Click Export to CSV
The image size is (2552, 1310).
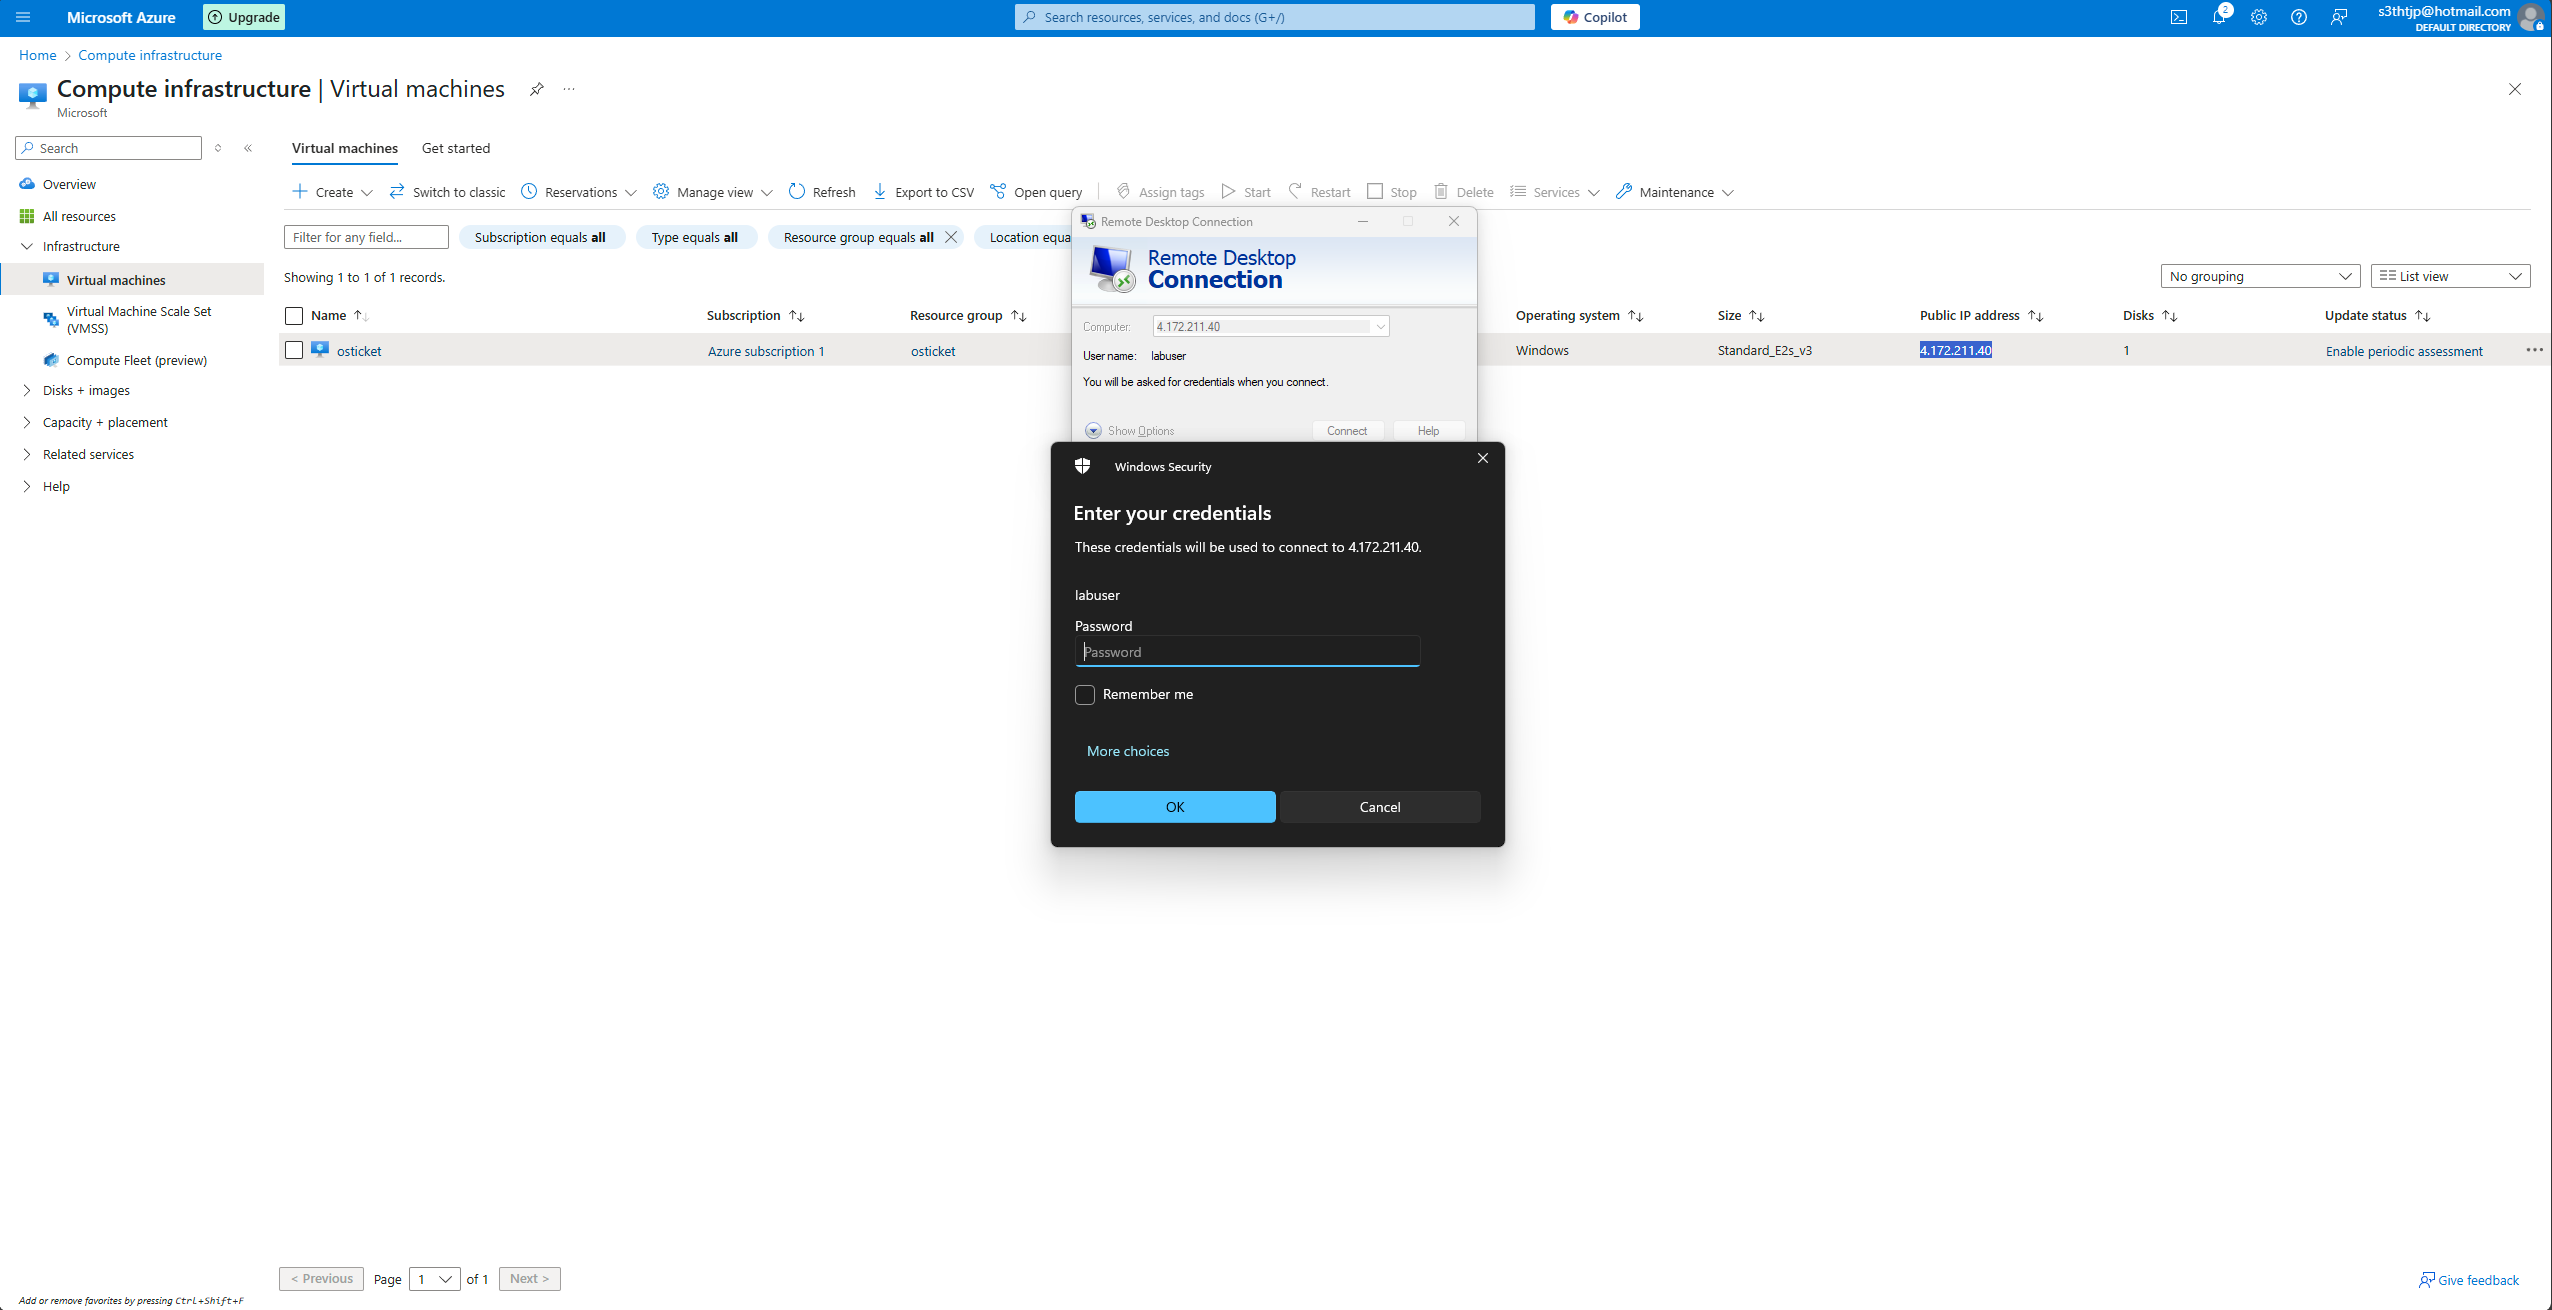(x=924, y=192)
